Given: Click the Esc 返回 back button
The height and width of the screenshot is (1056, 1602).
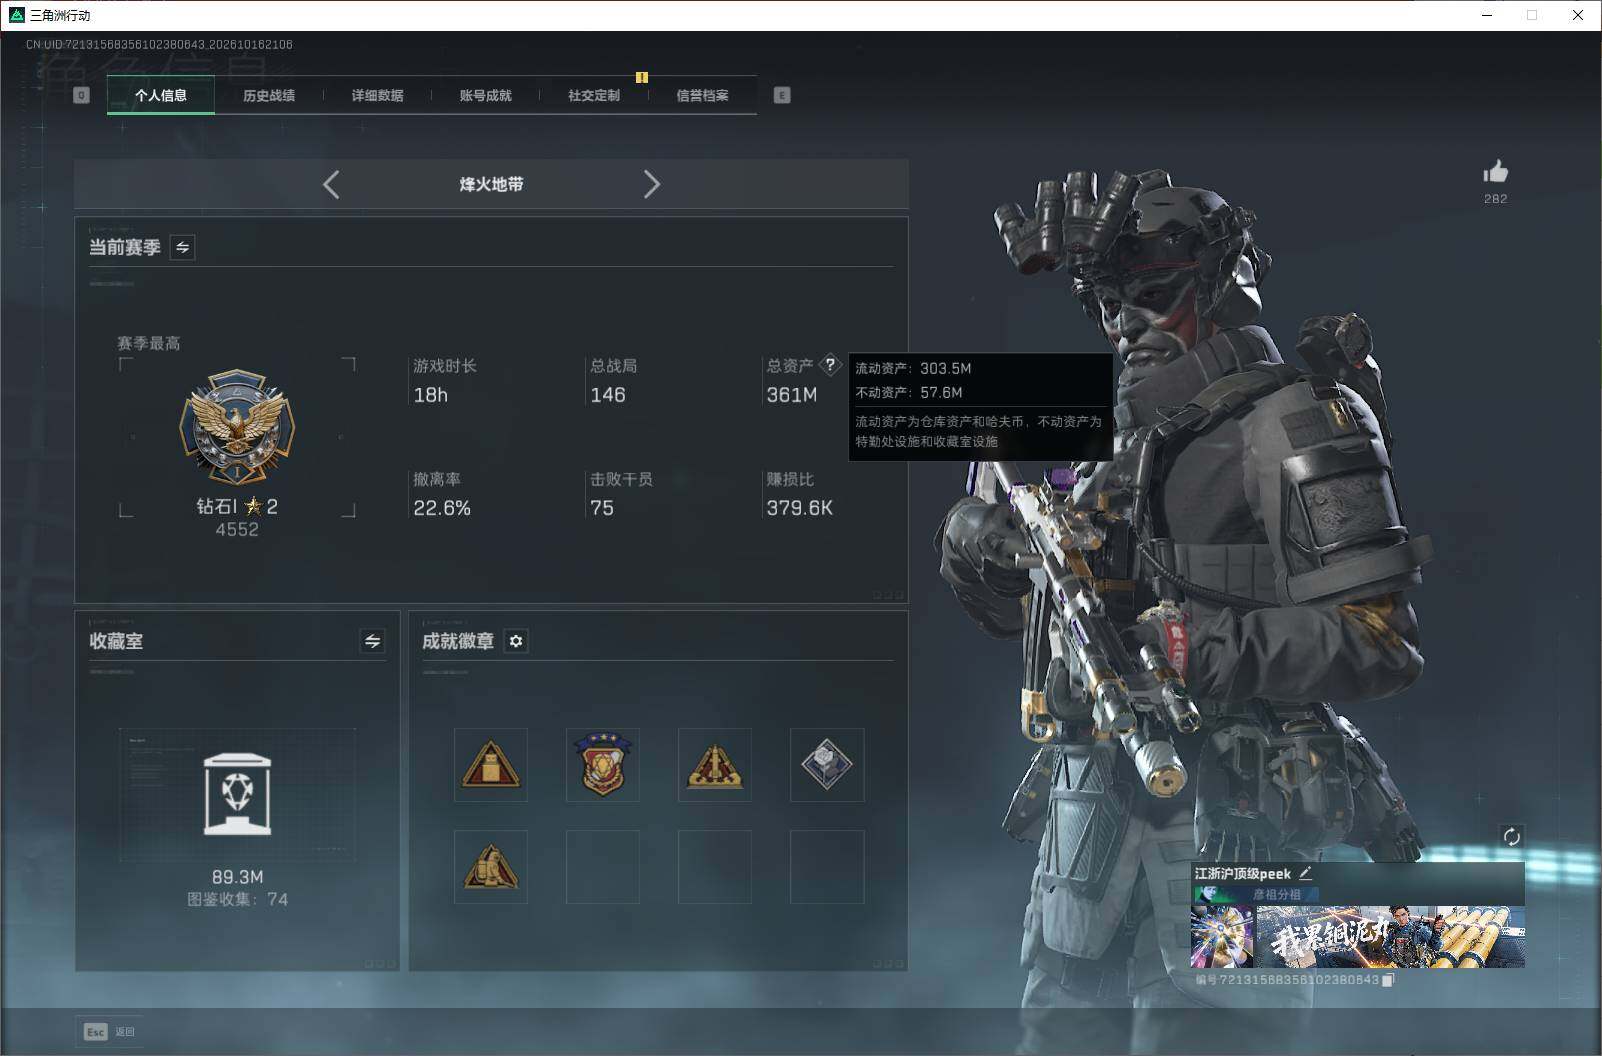Looking at the screenshot, I should pos(110,1031).
